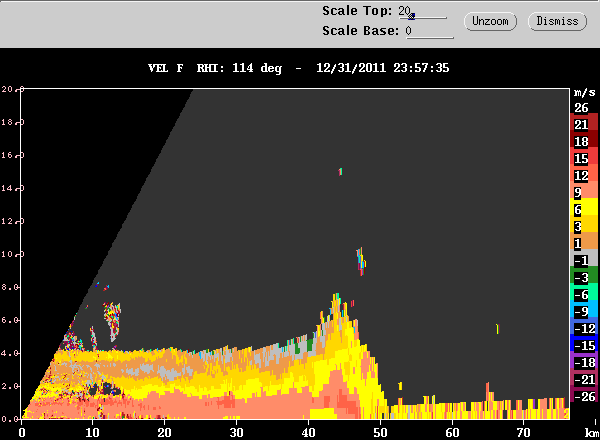Click the 'Scale Top:' label
Image resolution: width=600 pixels, height=440 pixels.
(x=357, y=11)
